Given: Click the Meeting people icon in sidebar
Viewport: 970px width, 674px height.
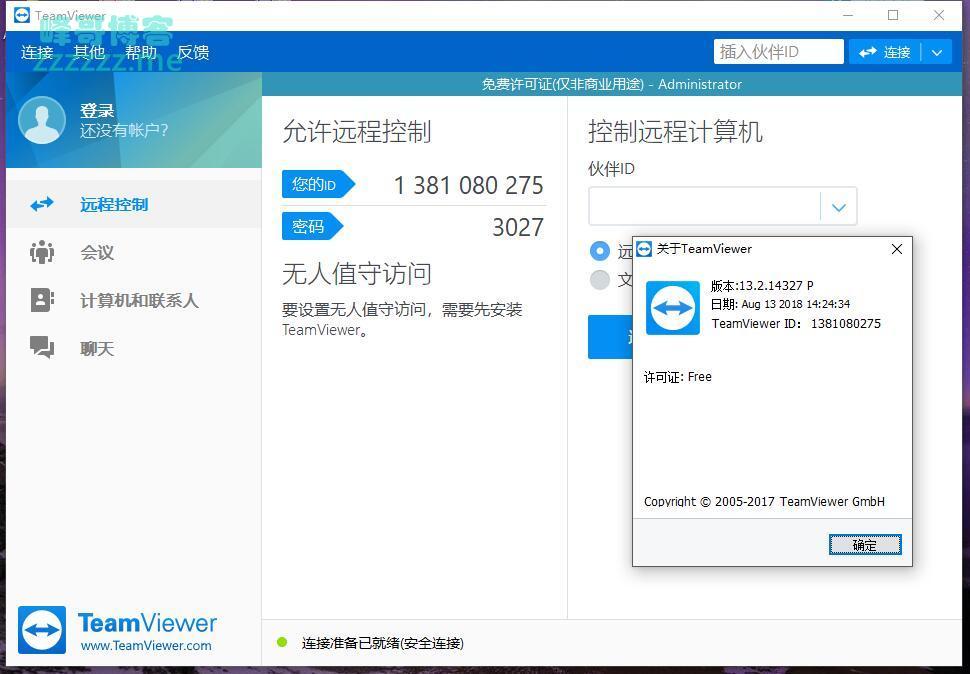Looking at the screenshot, I should pos(42,252).
